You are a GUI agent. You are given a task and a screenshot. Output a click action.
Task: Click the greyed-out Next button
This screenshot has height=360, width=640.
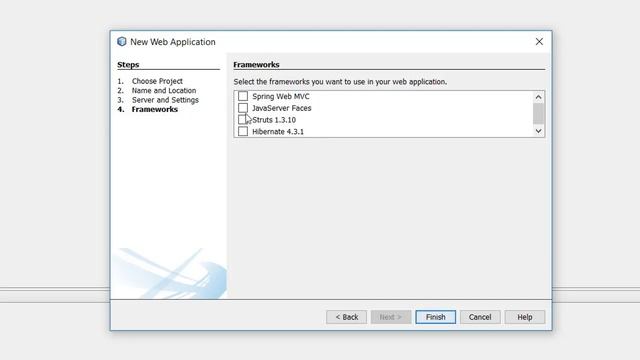391,317
